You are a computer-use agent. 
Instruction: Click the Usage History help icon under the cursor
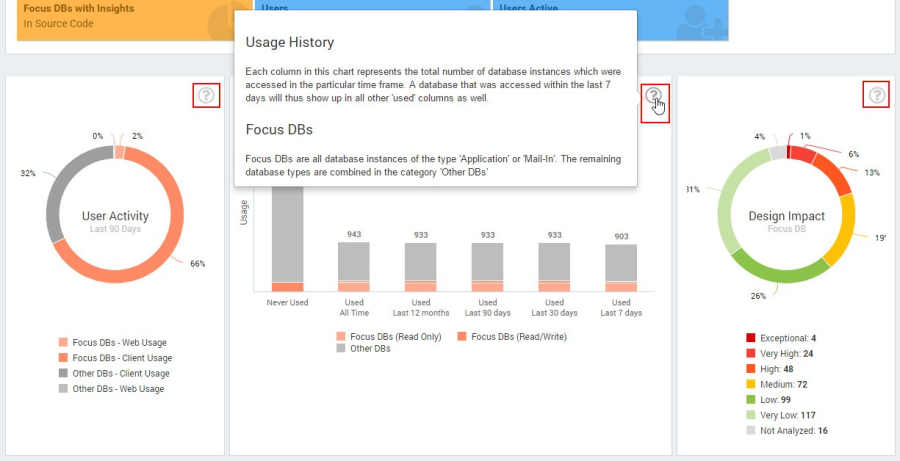pos(654,96)
